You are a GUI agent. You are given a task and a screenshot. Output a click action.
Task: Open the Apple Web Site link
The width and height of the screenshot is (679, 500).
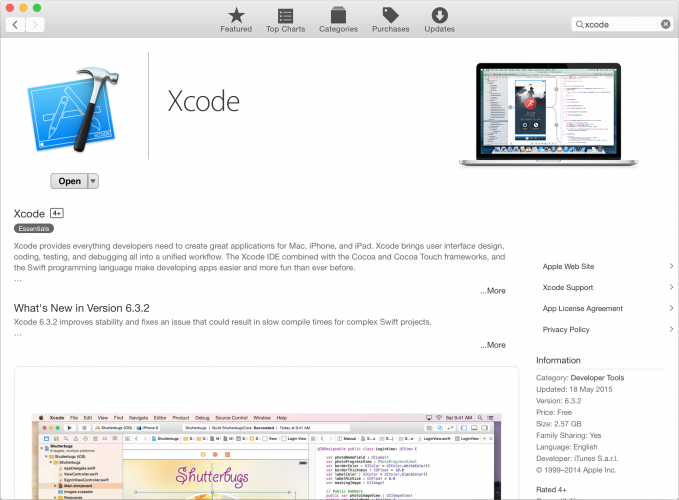point(568,266)
